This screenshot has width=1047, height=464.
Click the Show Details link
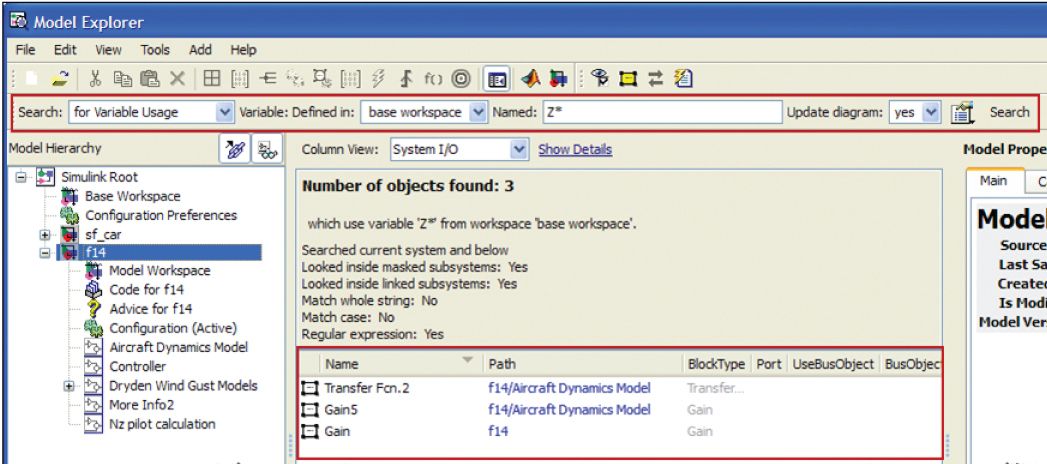[x=575, y=150]
